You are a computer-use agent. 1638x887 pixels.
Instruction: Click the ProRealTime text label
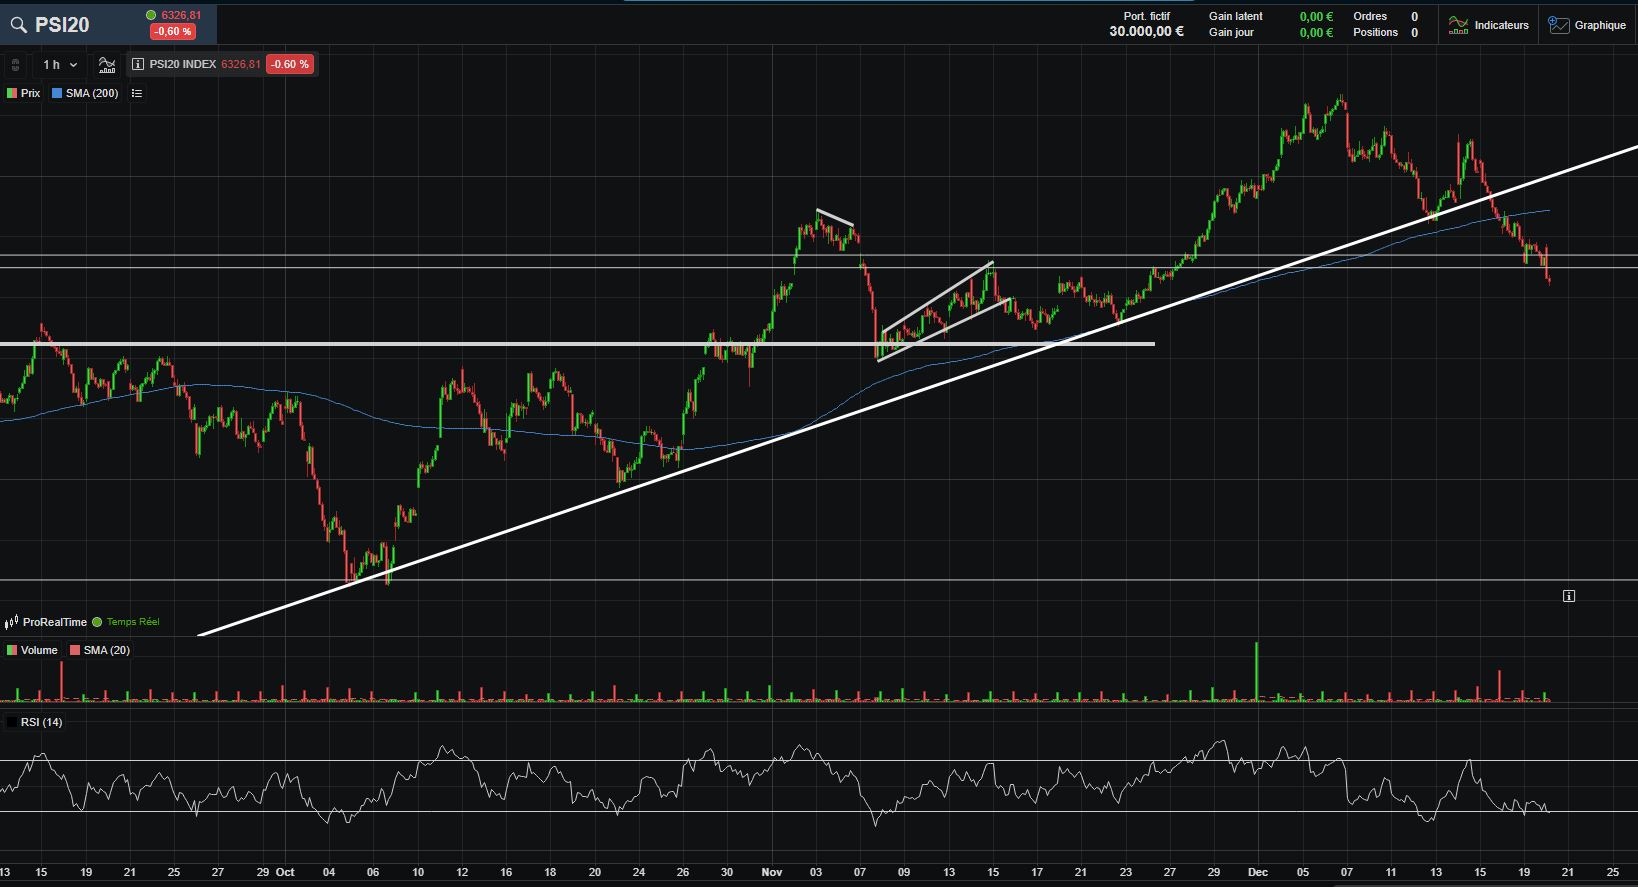click(55, 622)
